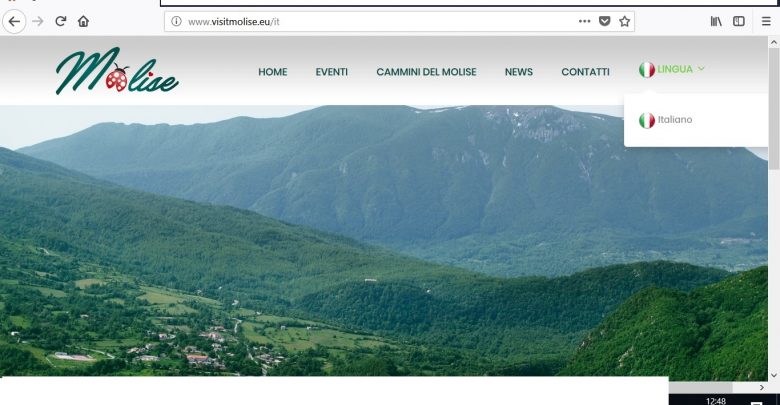Bookmark this page with the star icon
This screenshot has width=780, height=405.
(625, 21)
